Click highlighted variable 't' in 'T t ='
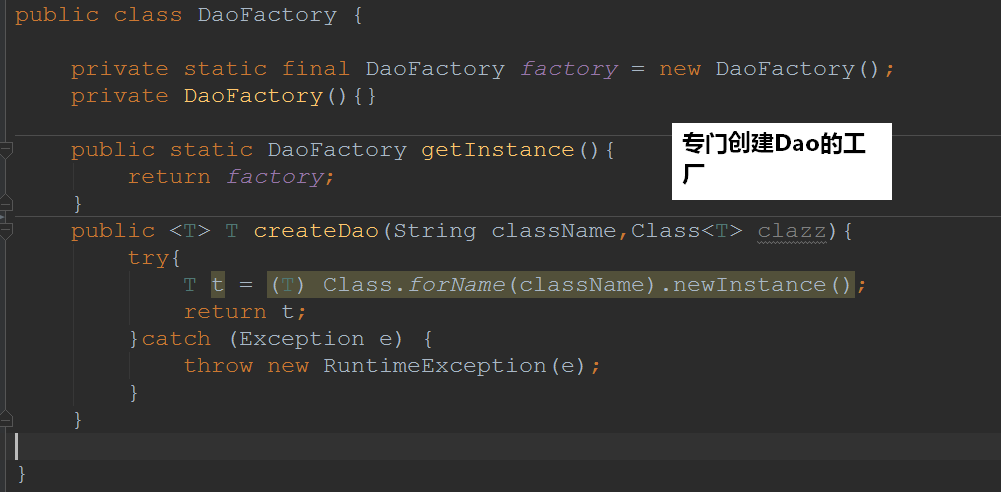 tap(218, 285)
